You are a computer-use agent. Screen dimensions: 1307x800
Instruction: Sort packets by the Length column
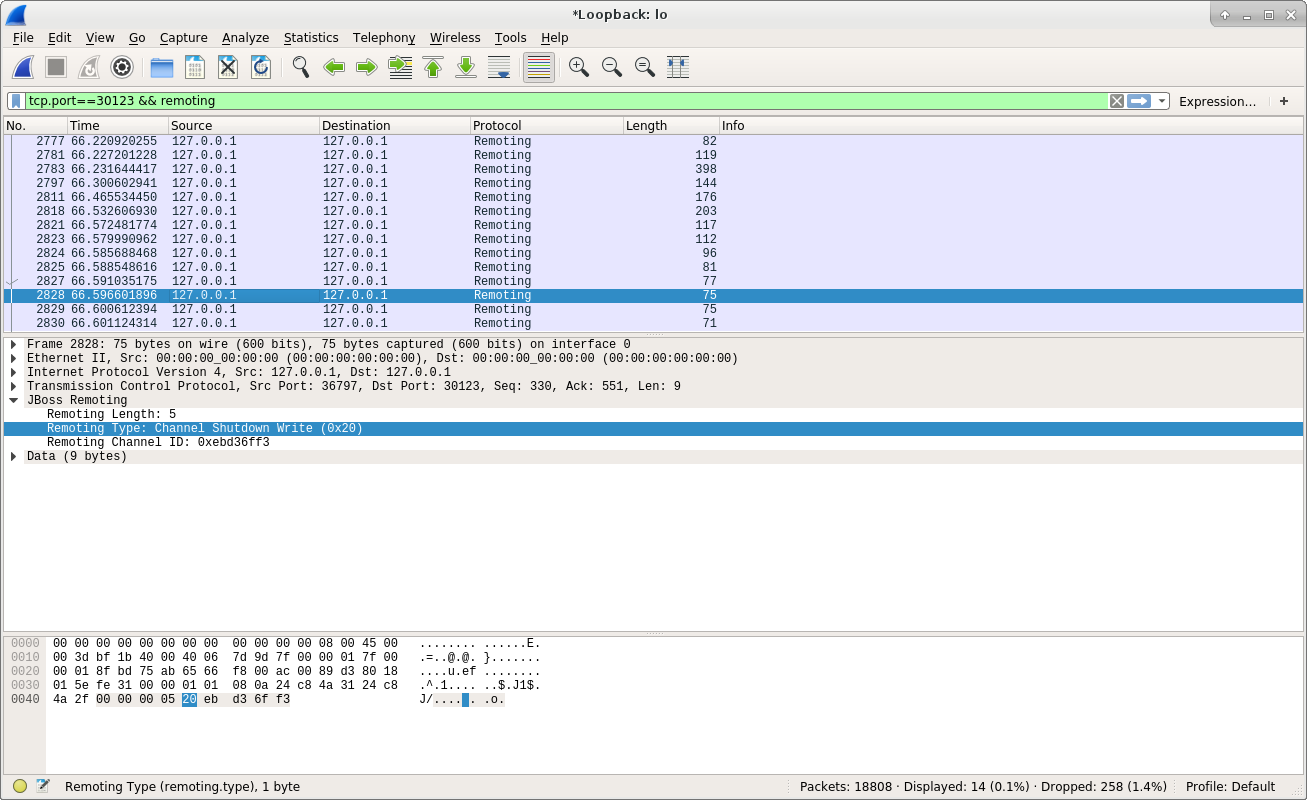point(671,125)
